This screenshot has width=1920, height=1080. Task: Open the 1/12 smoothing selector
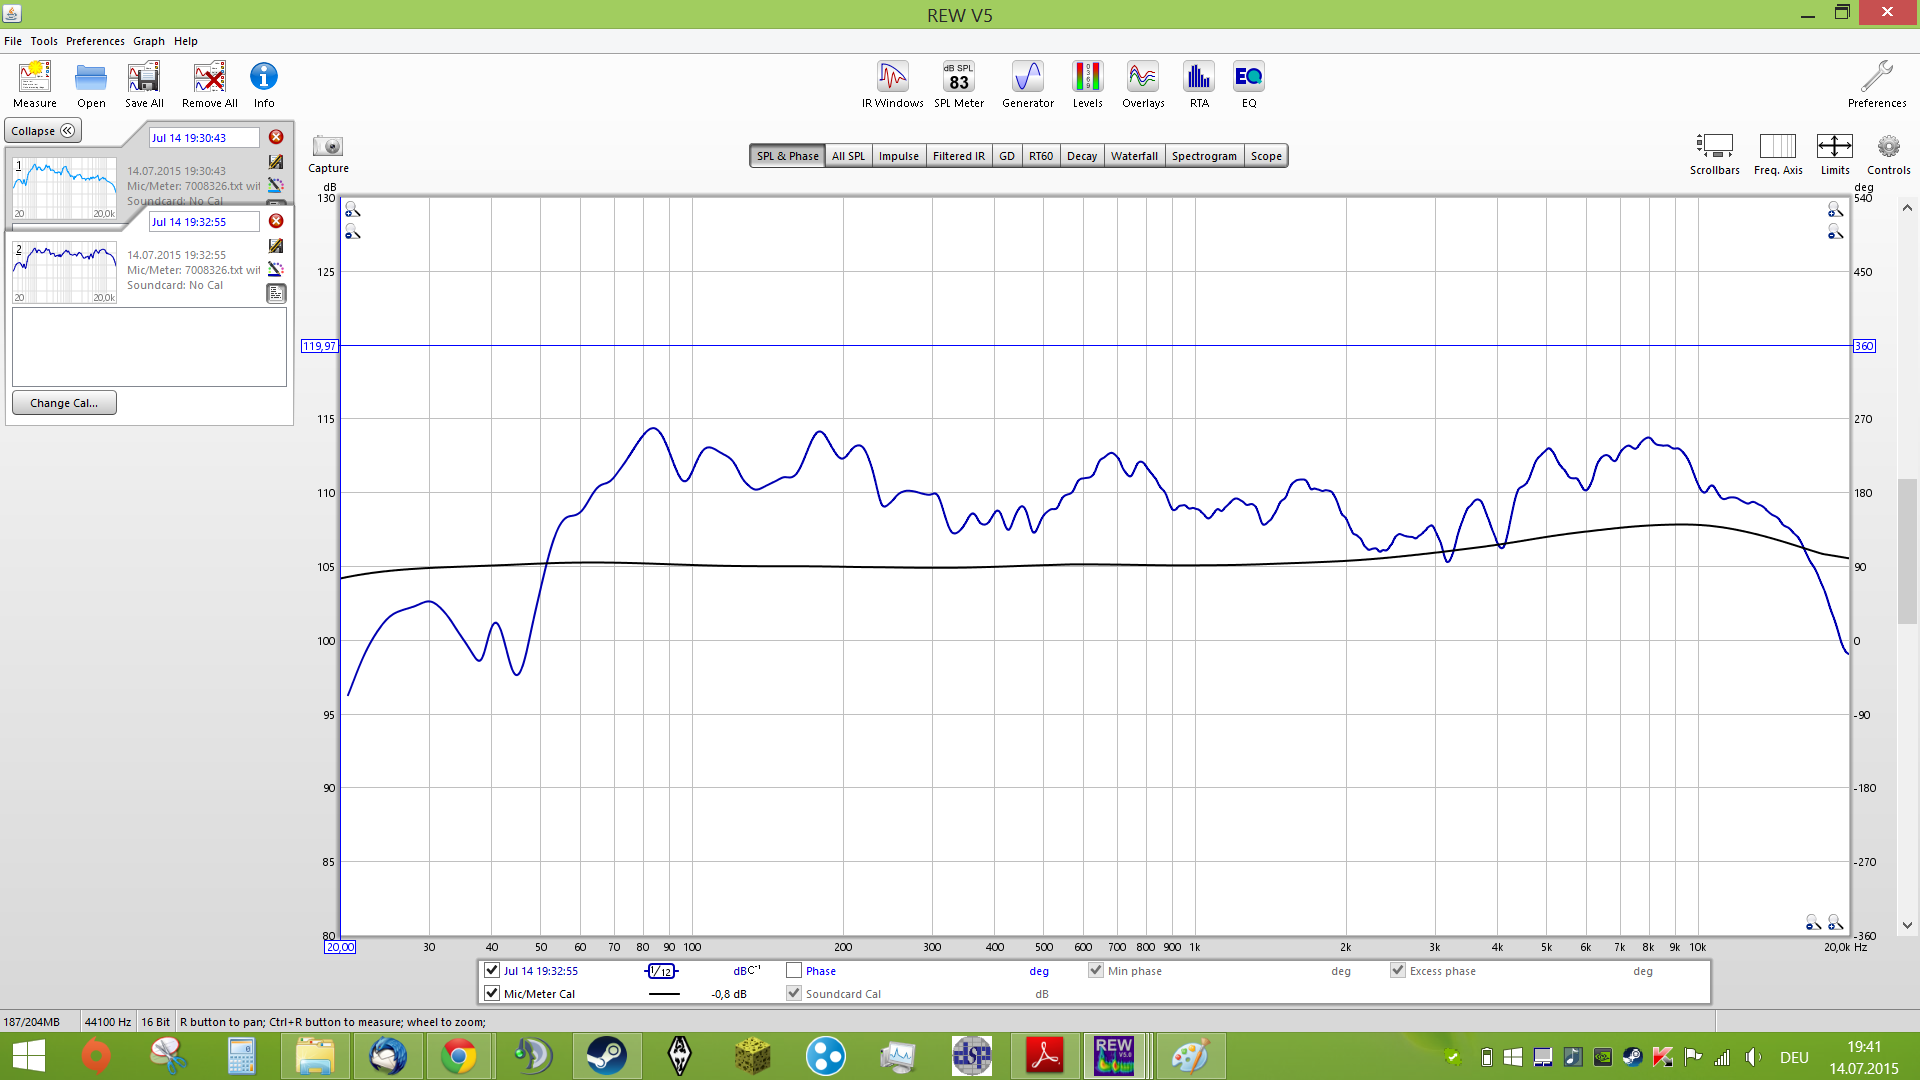[x=661, y=971]
